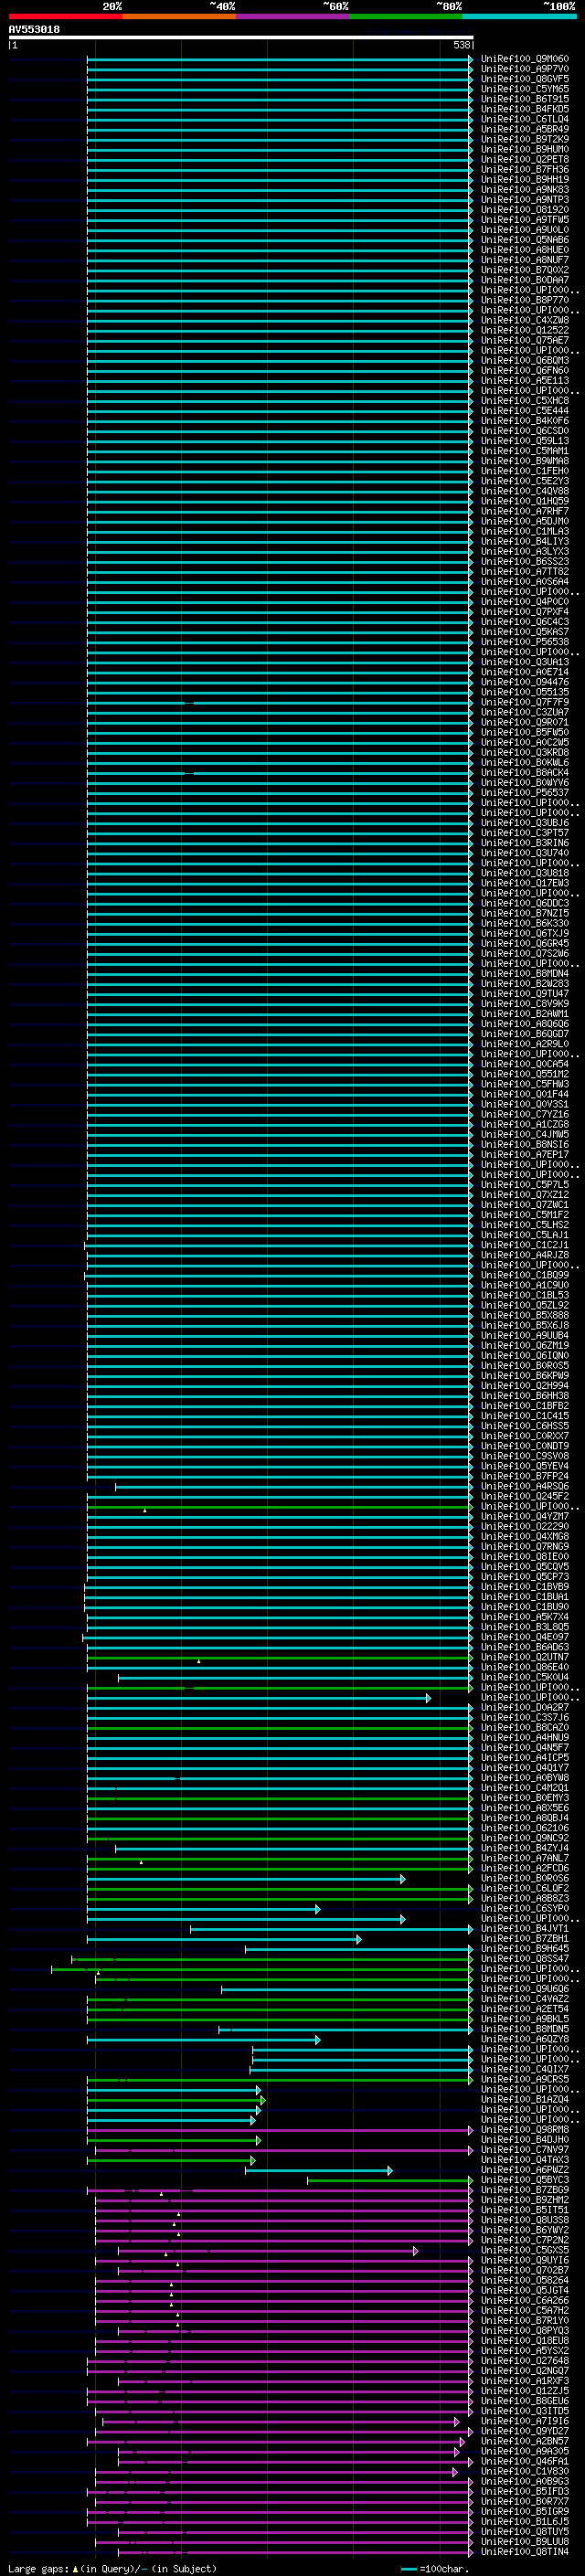Select hit UniRef100_Q98RM8
585x2576 pixels.
click(x=525, y=2130)
